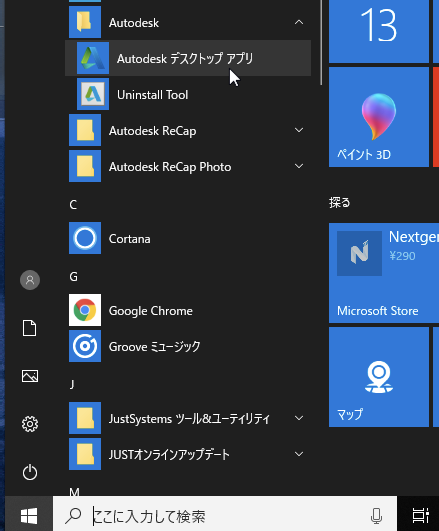Select the Autodesk デスクトップ アプリ label
Image resolution: width=439 pixels, height=531 pixels.
(185, 59)
